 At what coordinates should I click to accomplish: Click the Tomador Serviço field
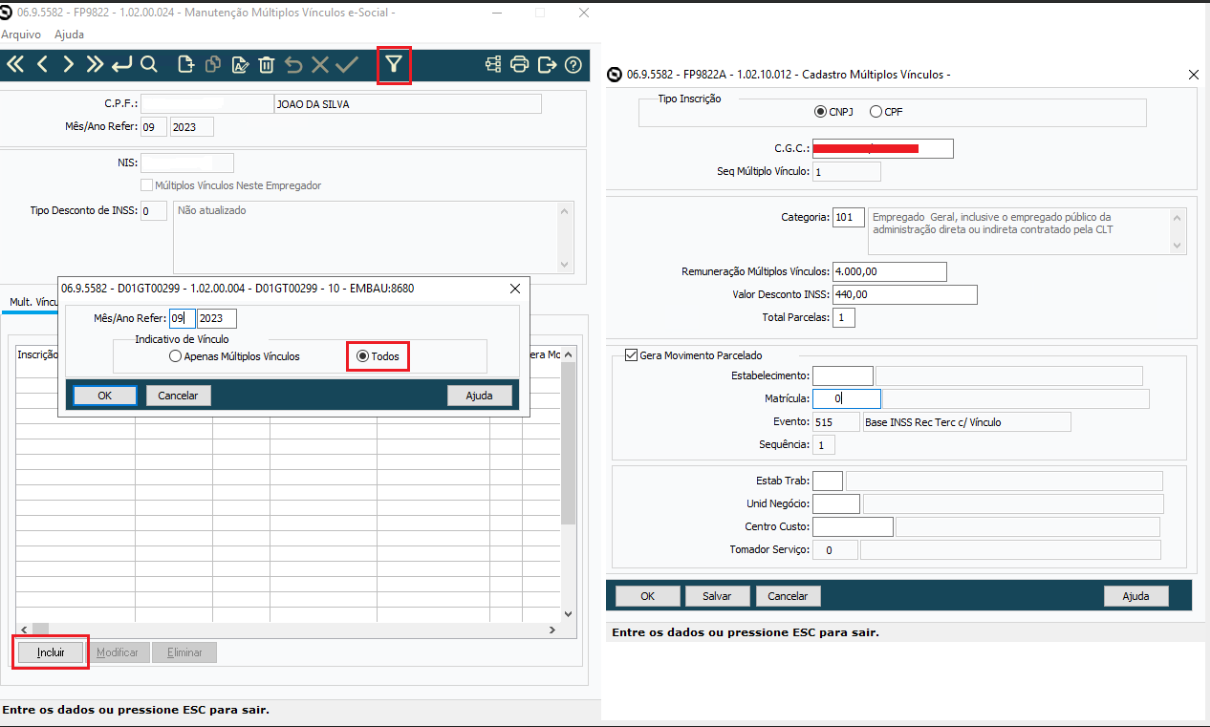834,550
